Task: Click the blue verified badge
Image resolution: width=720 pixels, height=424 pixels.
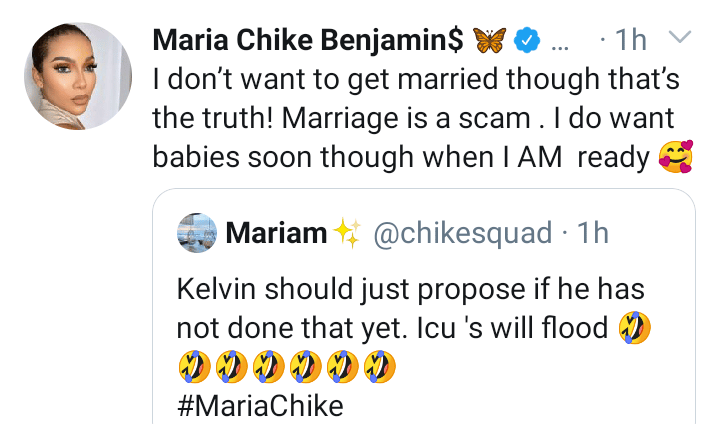Action: tap(528, 41)
